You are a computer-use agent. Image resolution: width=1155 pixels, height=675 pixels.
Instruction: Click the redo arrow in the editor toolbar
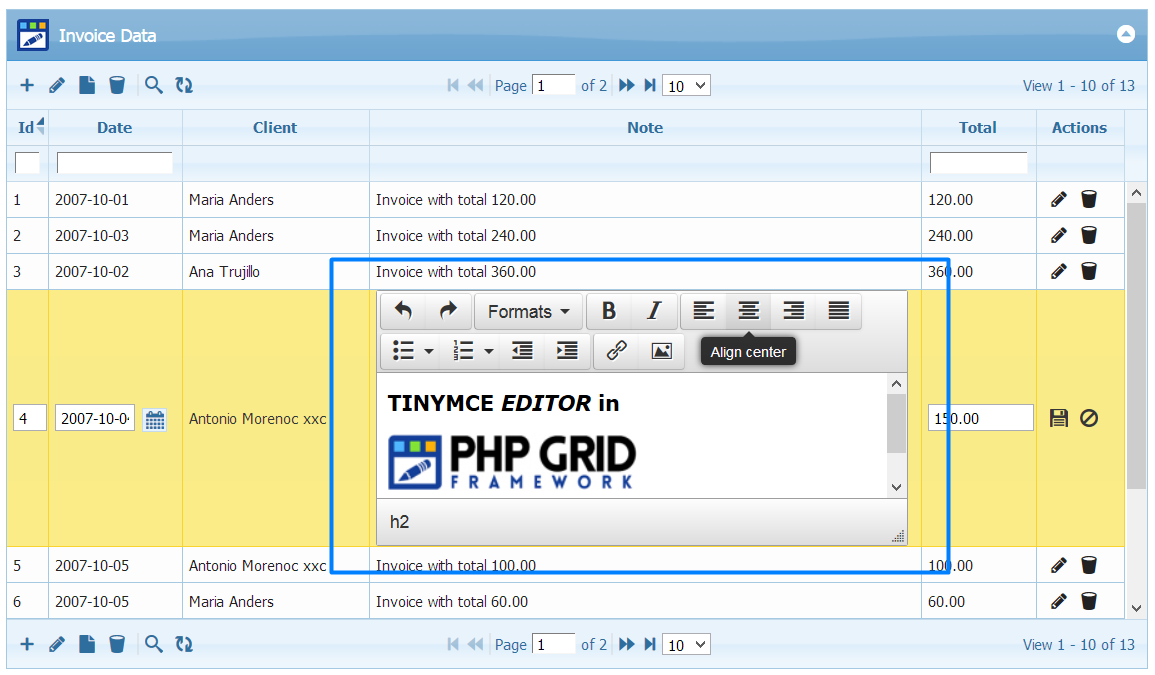pyautogui.click(x=448, y=312)
